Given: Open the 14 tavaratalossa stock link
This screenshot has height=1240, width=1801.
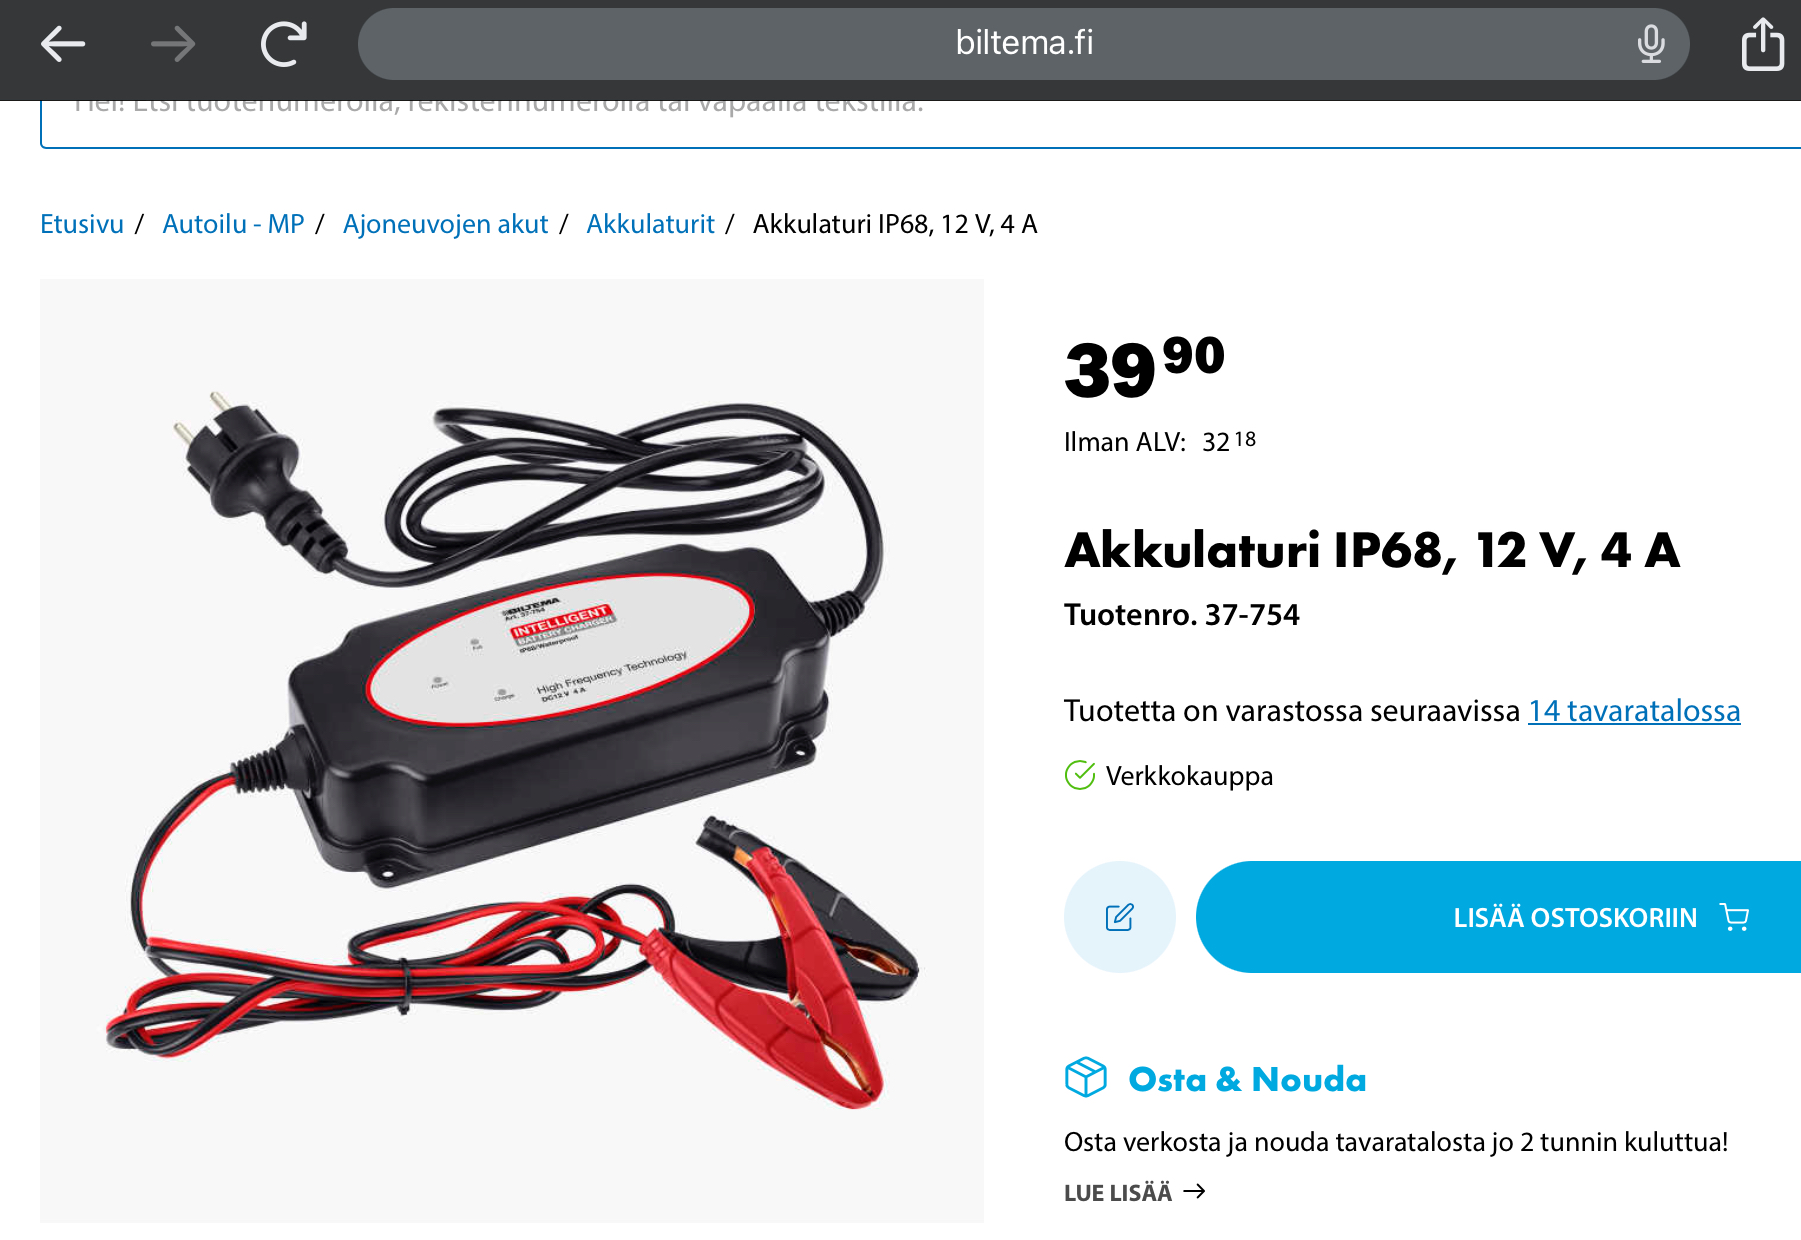Looking at the screenshot, I should point(1634,711).
